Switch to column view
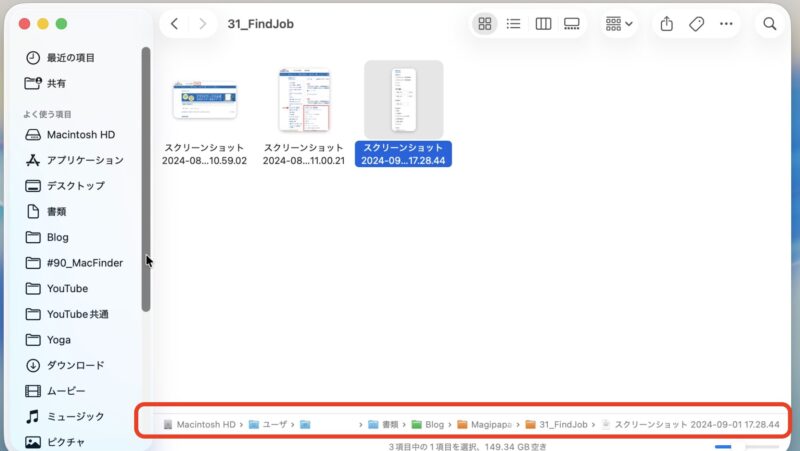The width and height of the screenshot is (800, 451). (x=543, y=24)
